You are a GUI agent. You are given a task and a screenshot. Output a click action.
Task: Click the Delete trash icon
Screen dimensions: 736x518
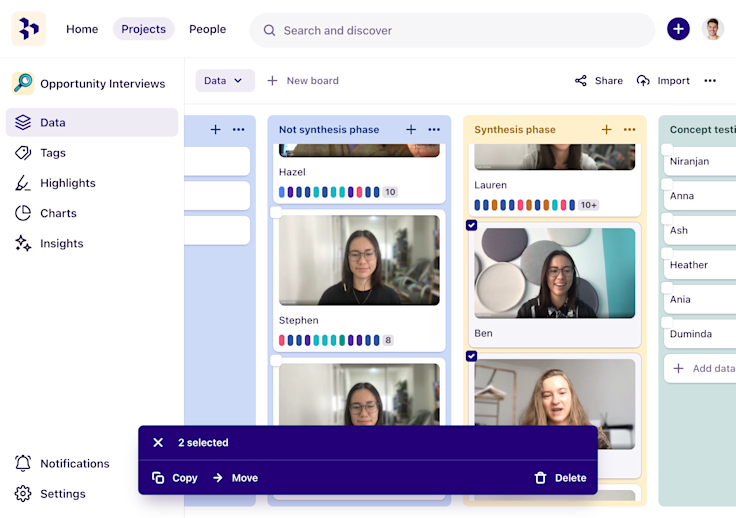pyautogui.click(x=540, y=478)
